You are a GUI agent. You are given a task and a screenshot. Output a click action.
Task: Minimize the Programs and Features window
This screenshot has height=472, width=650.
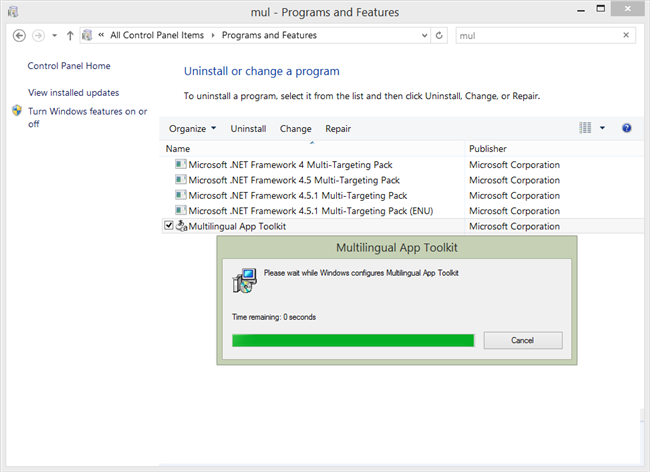point(581,10)
